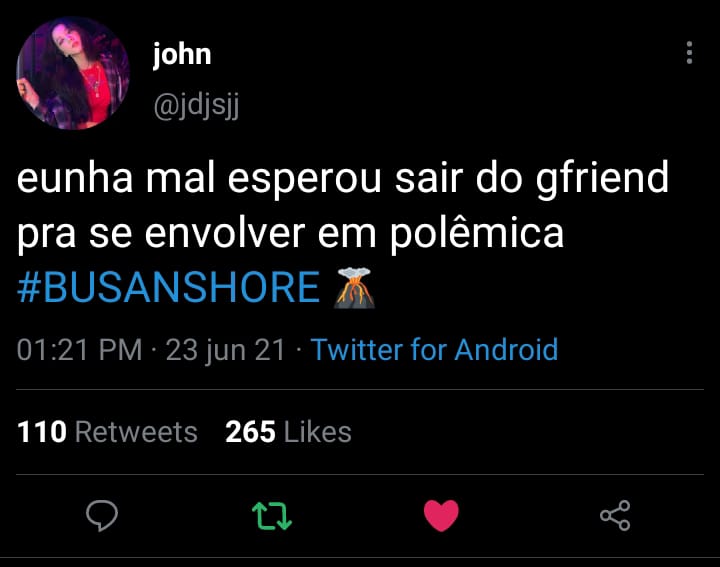
Task: Open john's profile picture
Action: click(x=73, y=73)
